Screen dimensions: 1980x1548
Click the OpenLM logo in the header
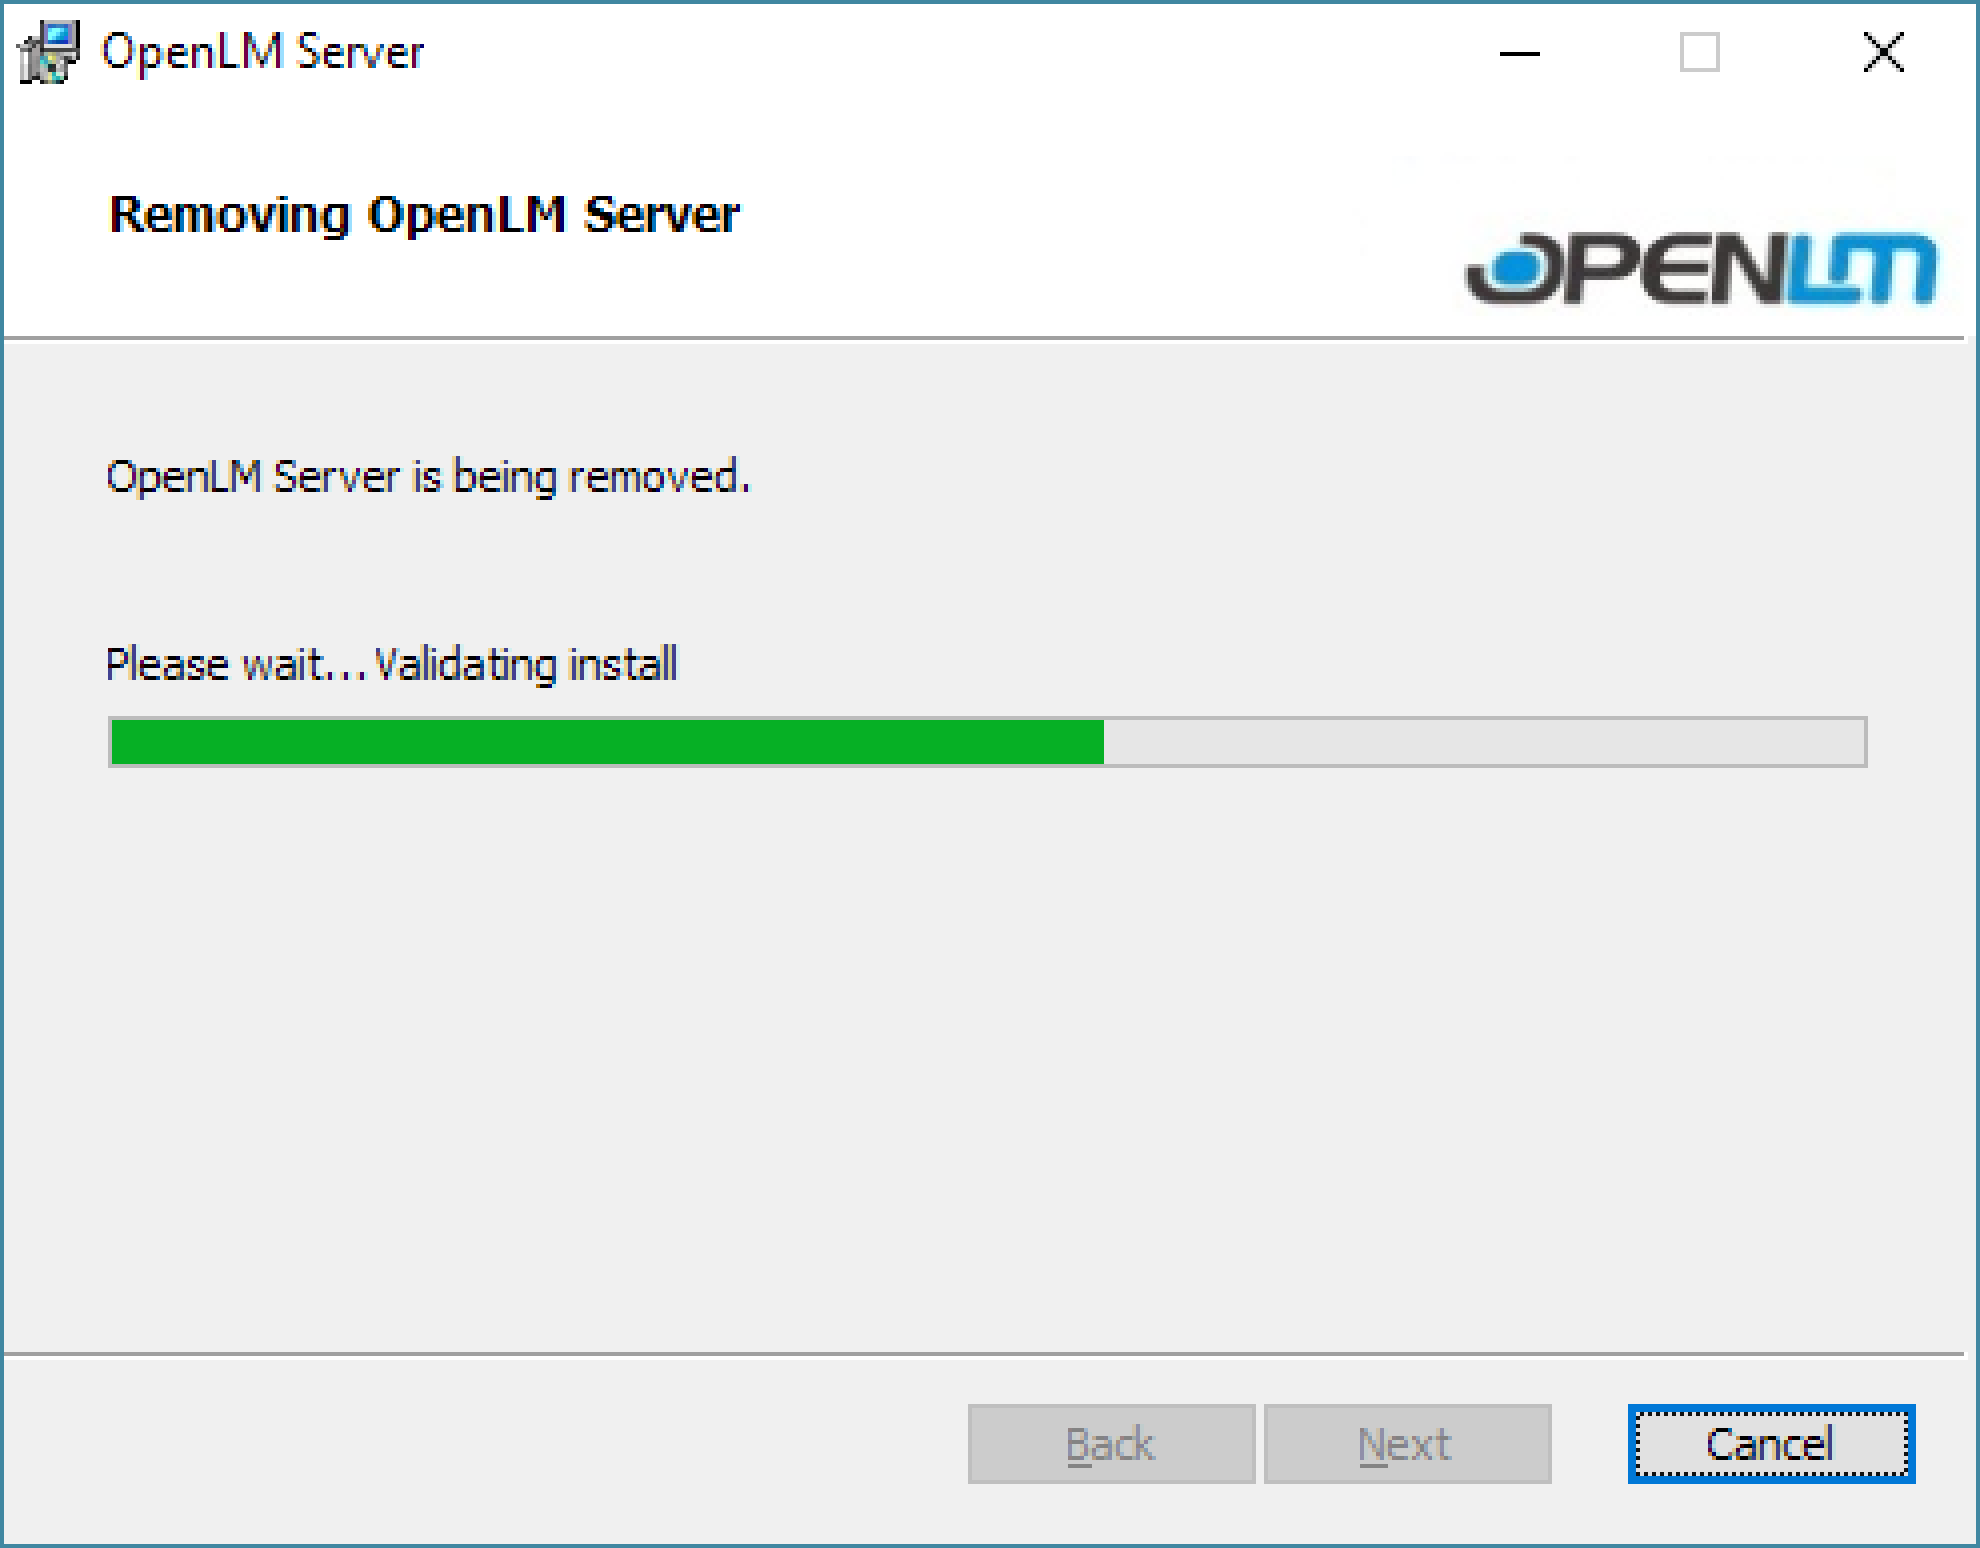1700,268
